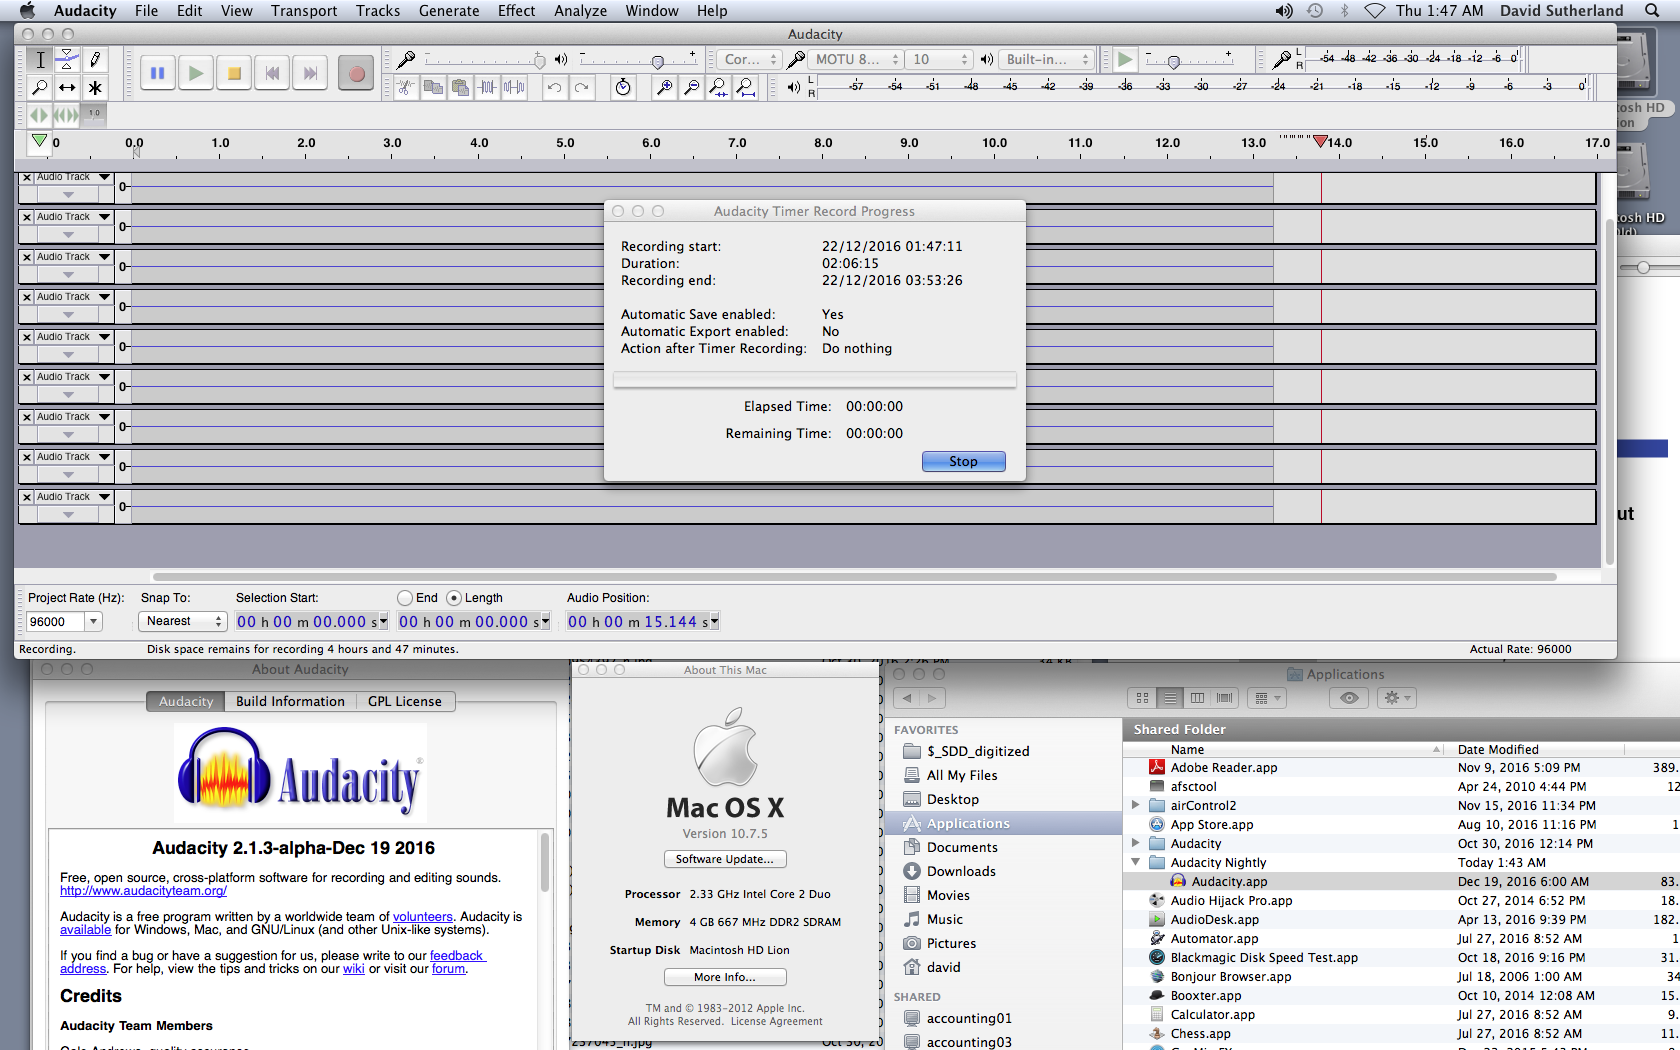Click the Software Update... button

click(x=725, y=859)
